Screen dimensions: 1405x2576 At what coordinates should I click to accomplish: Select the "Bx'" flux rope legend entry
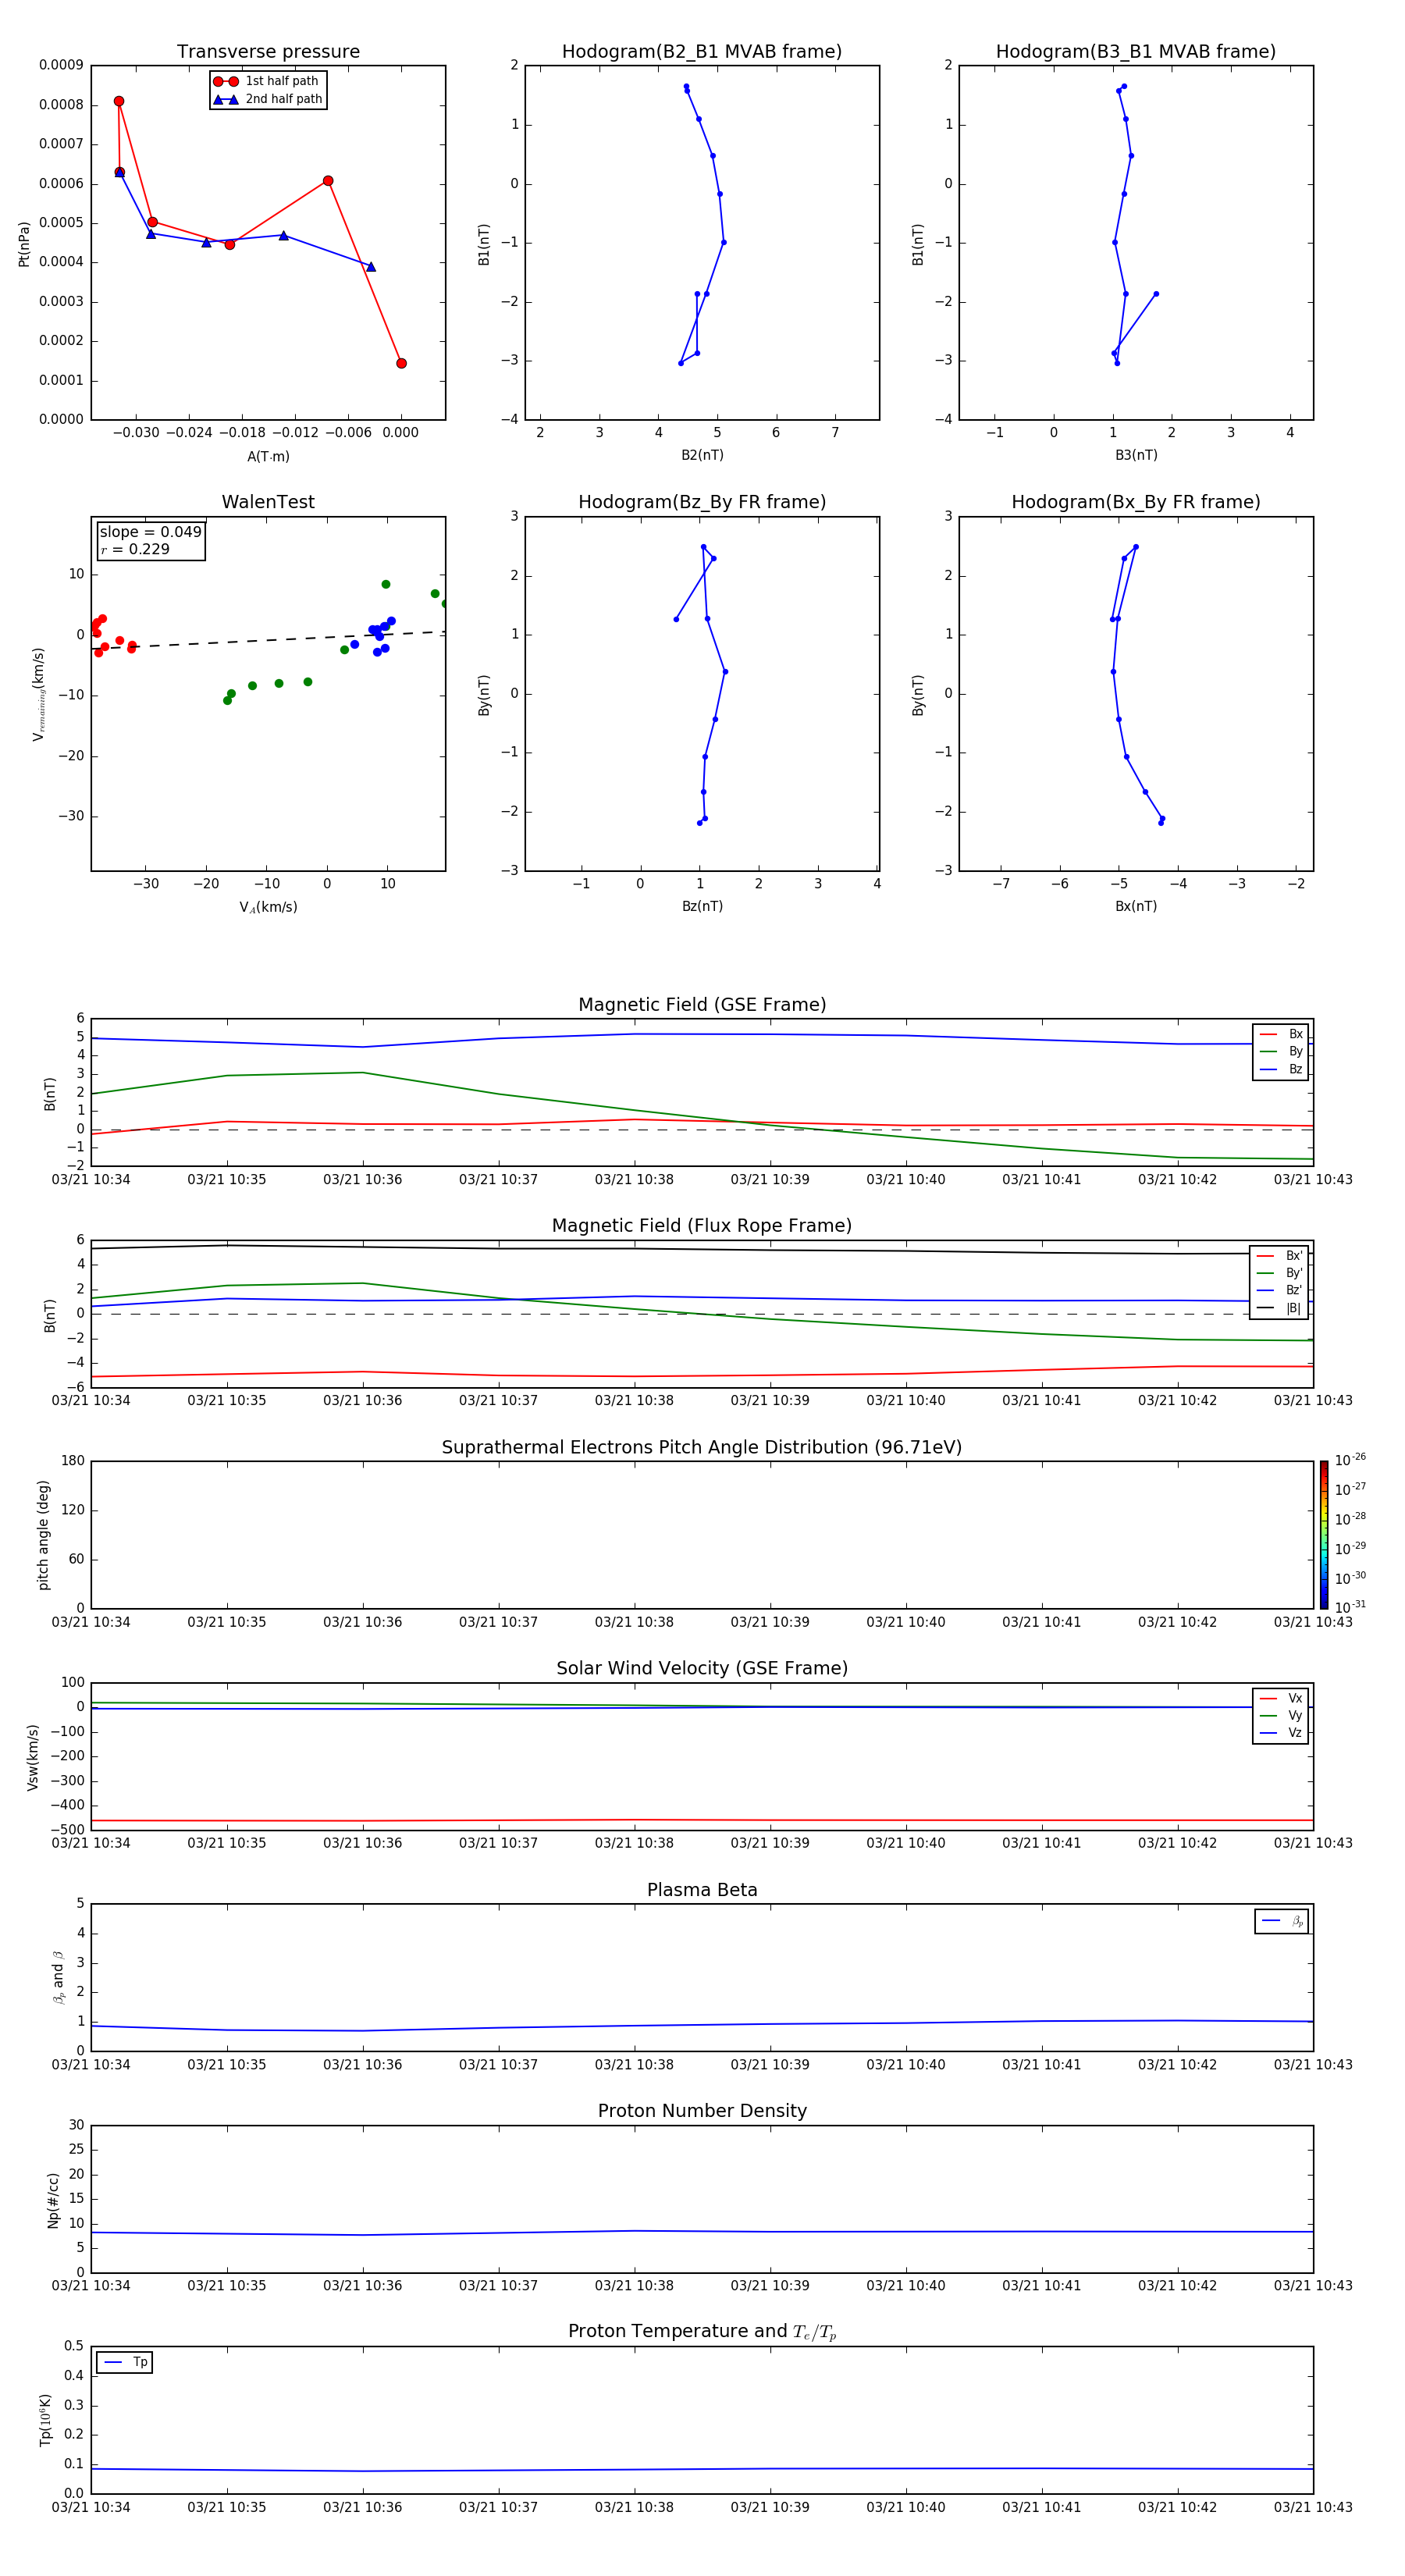tap(1279, 1256)
